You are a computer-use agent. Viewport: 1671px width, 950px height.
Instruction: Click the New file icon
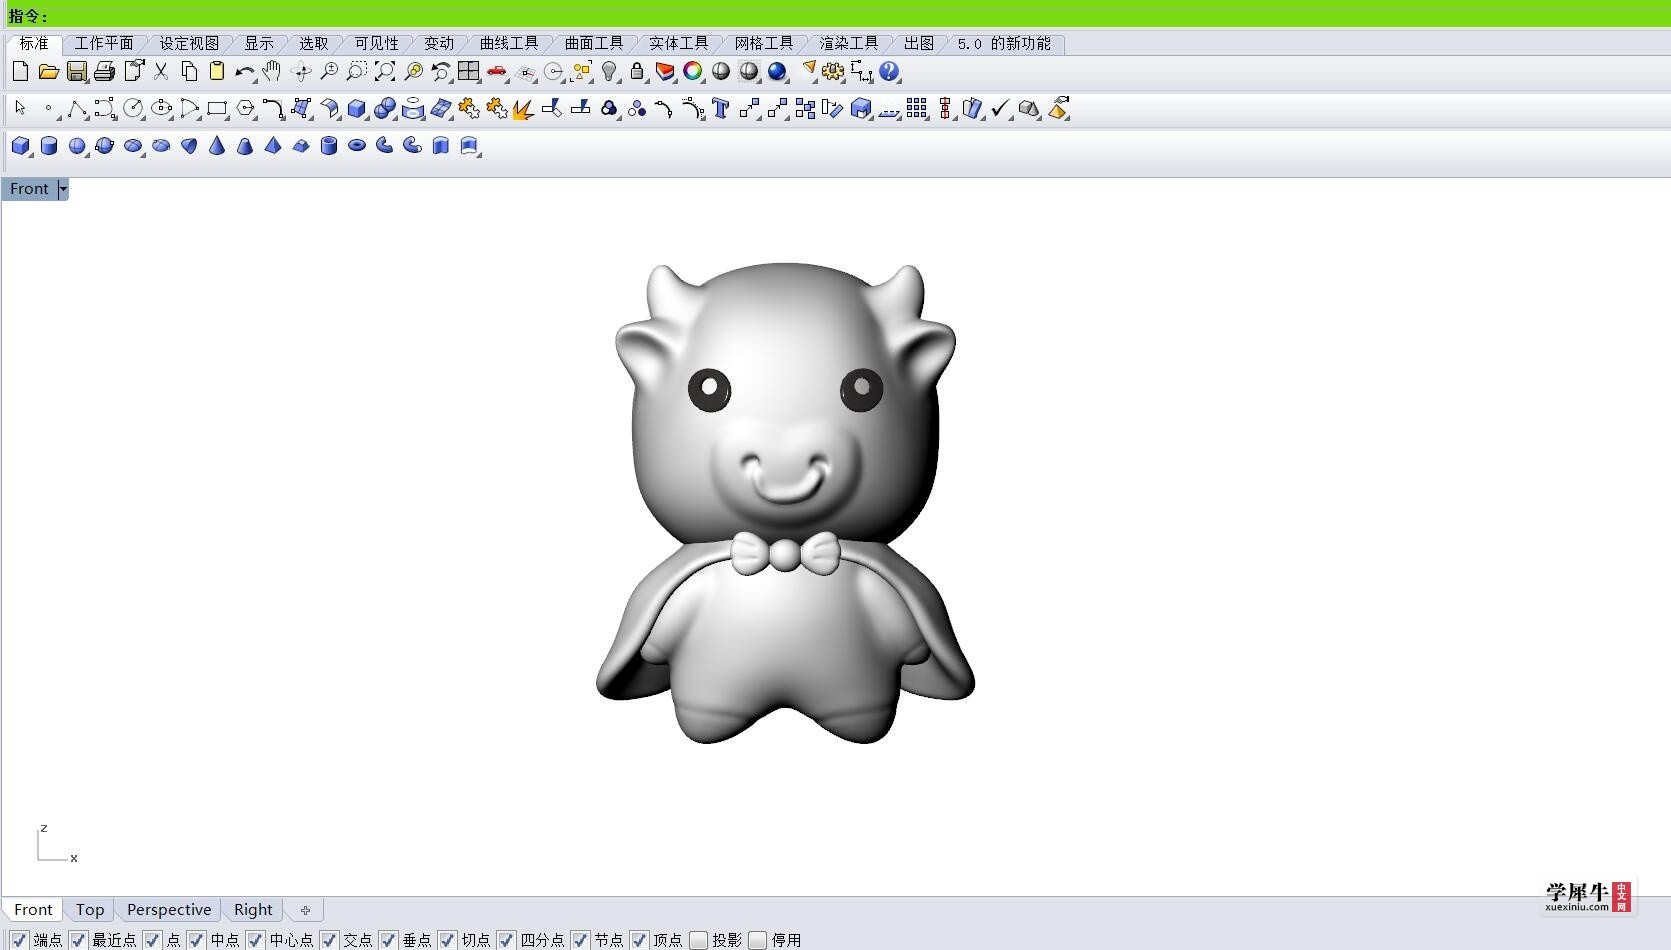pos(20,71)
